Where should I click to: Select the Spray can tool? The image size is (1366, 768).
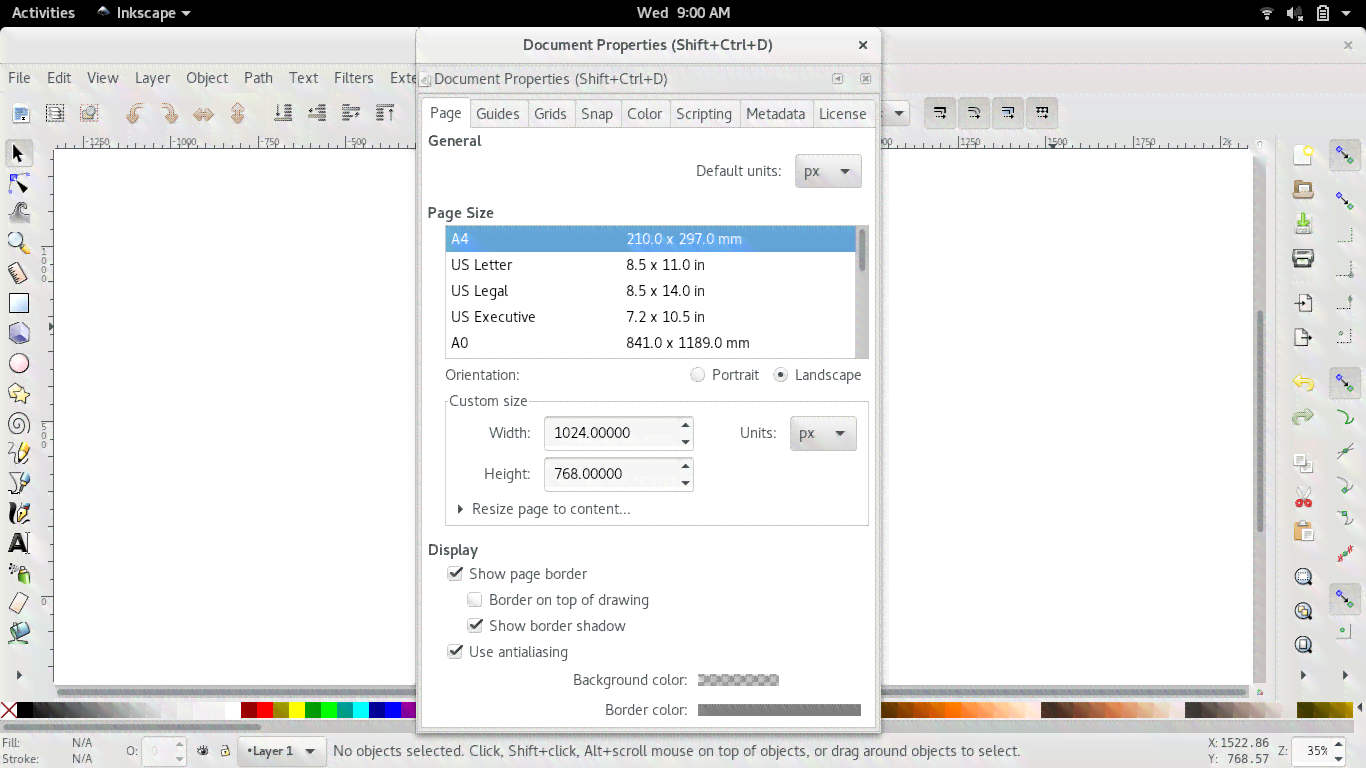19,573
